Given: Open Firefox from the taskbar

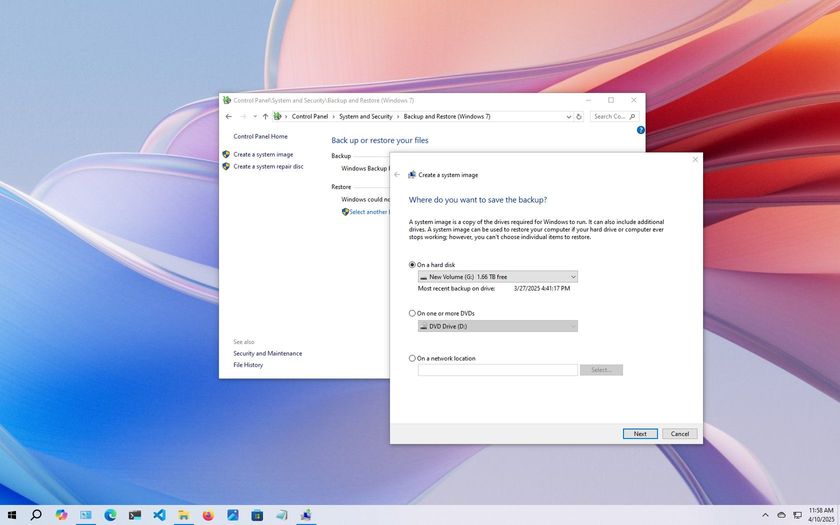Looking at the screenshot, I should click(x=208, y=515).
